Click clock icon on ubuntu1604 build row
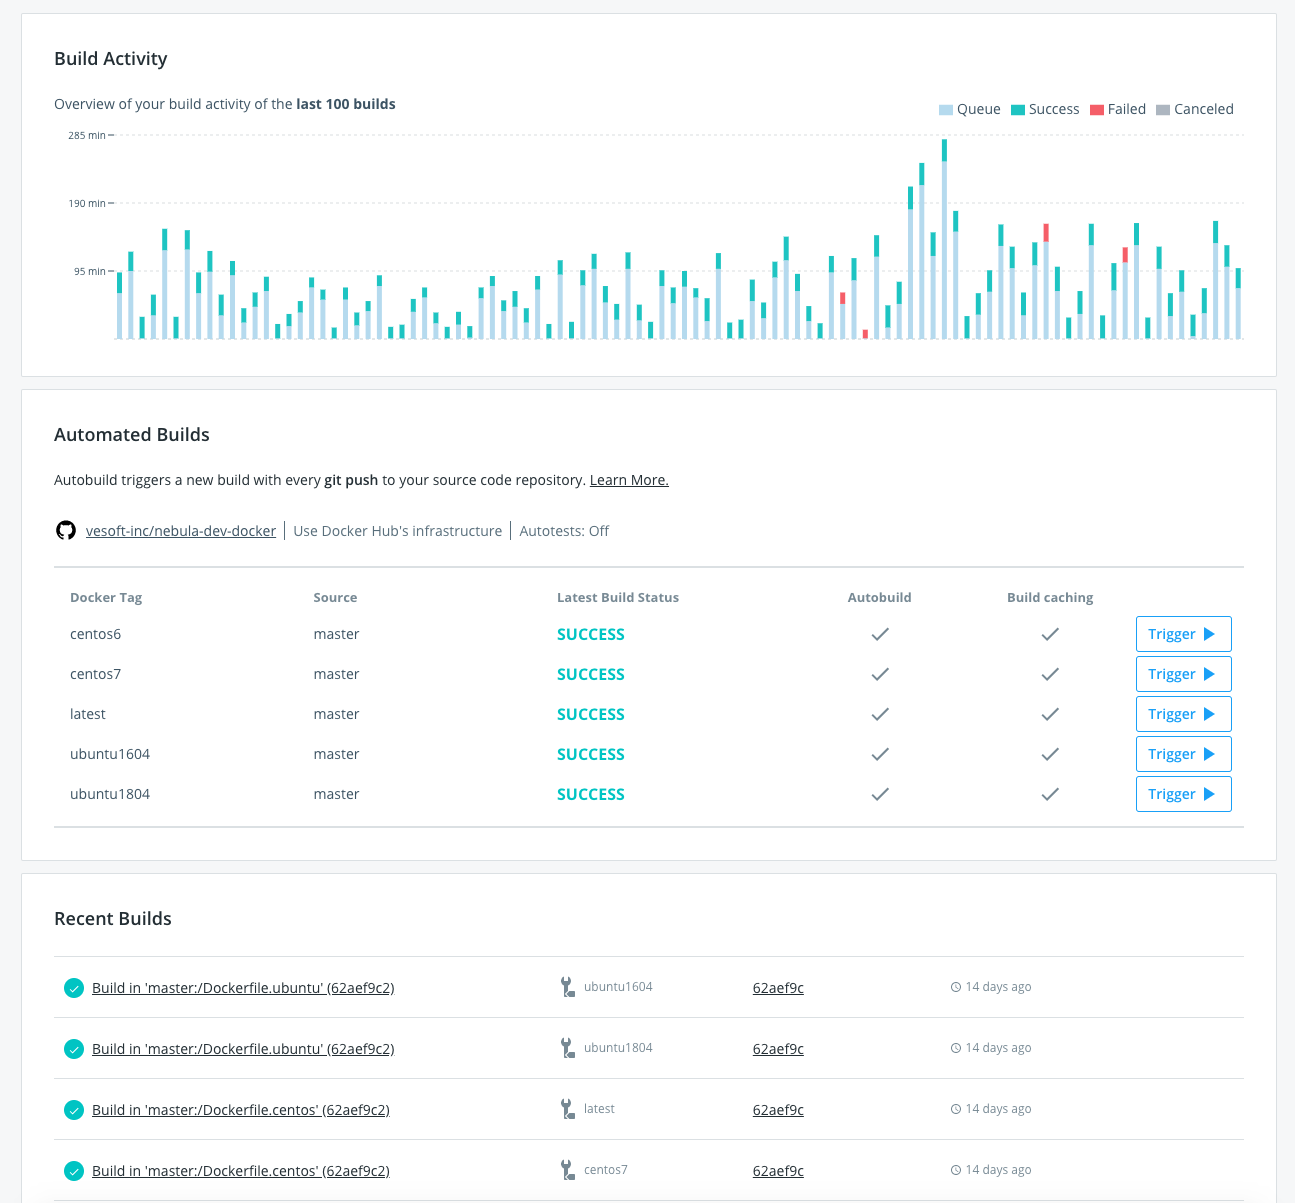1295x1203 pixels. click(x=956, y=987)
